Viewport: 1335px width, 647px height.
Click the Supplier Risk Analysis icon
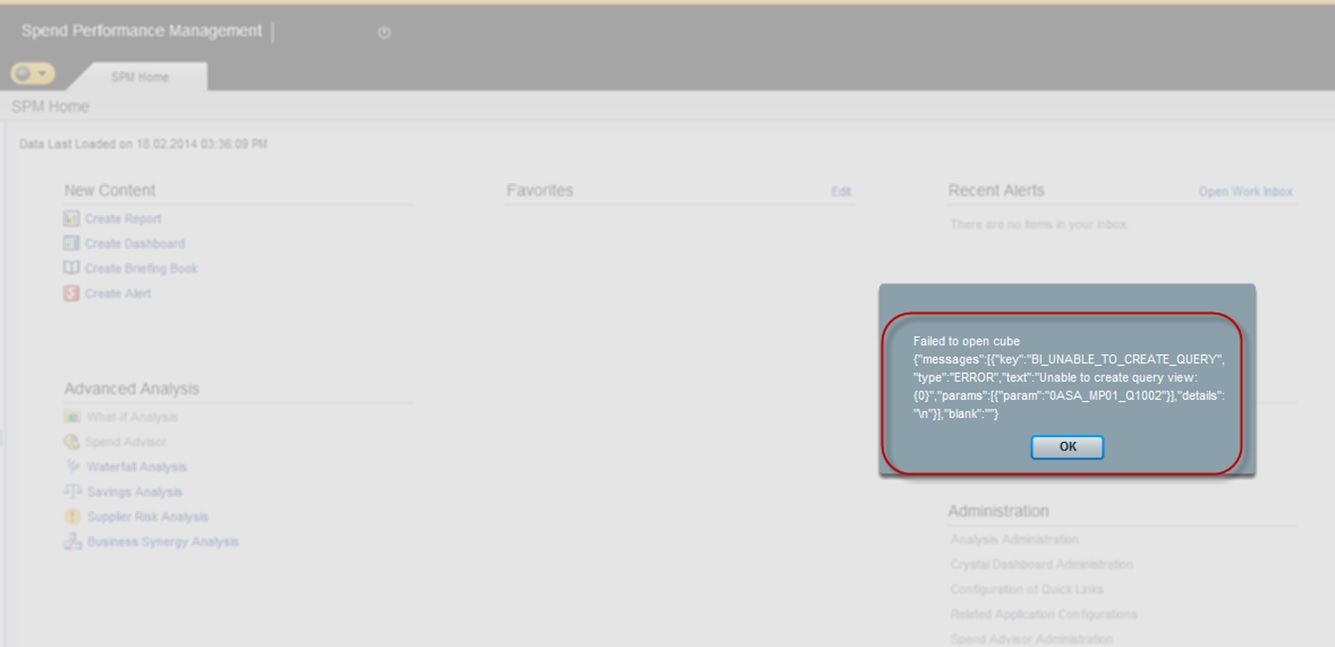(x=72, y=516)
